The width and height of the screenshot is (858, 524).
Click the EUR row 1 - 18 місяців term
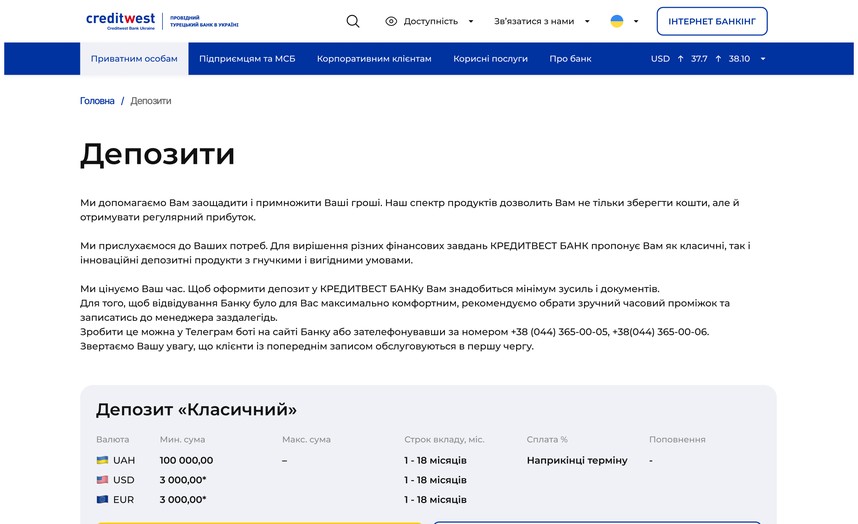tap(436, 499)
